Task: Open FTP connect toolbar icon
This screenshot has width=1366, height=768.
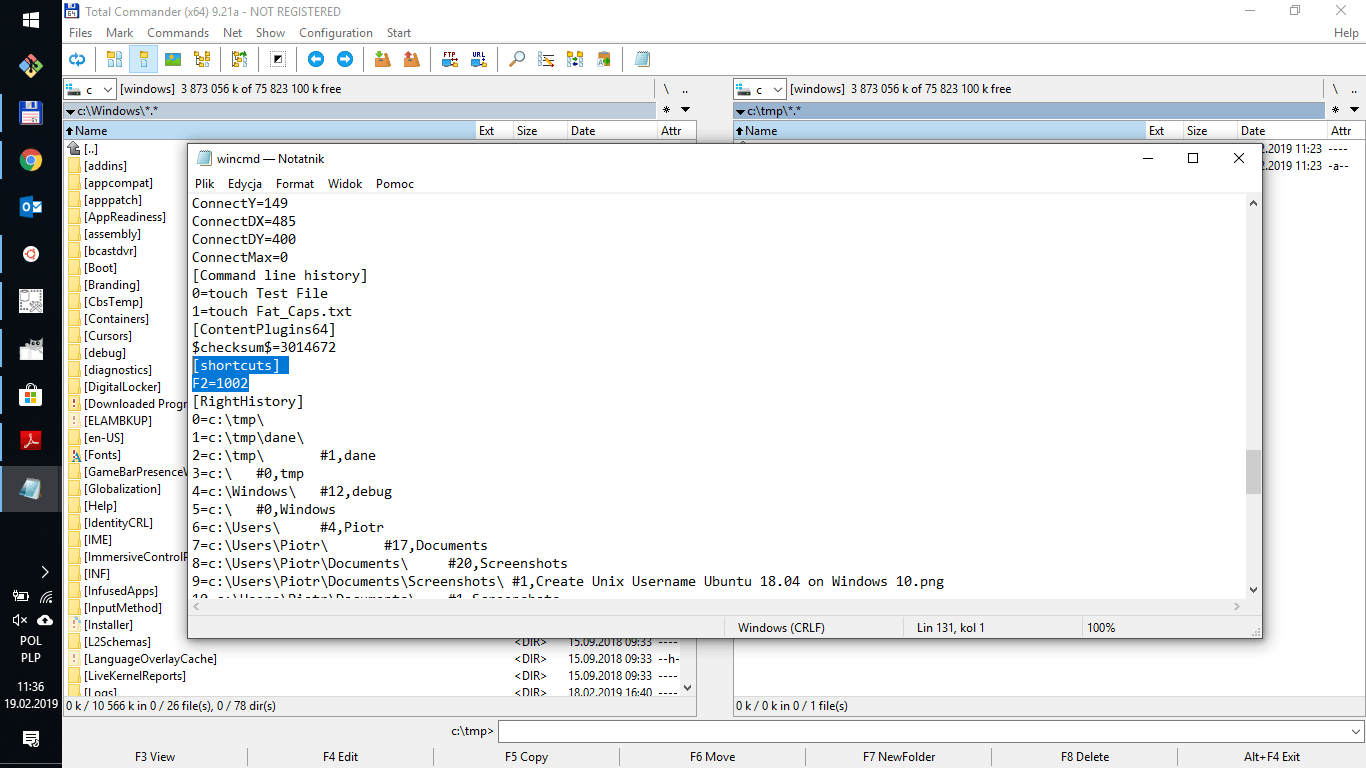Action: (x=450, y=59)
